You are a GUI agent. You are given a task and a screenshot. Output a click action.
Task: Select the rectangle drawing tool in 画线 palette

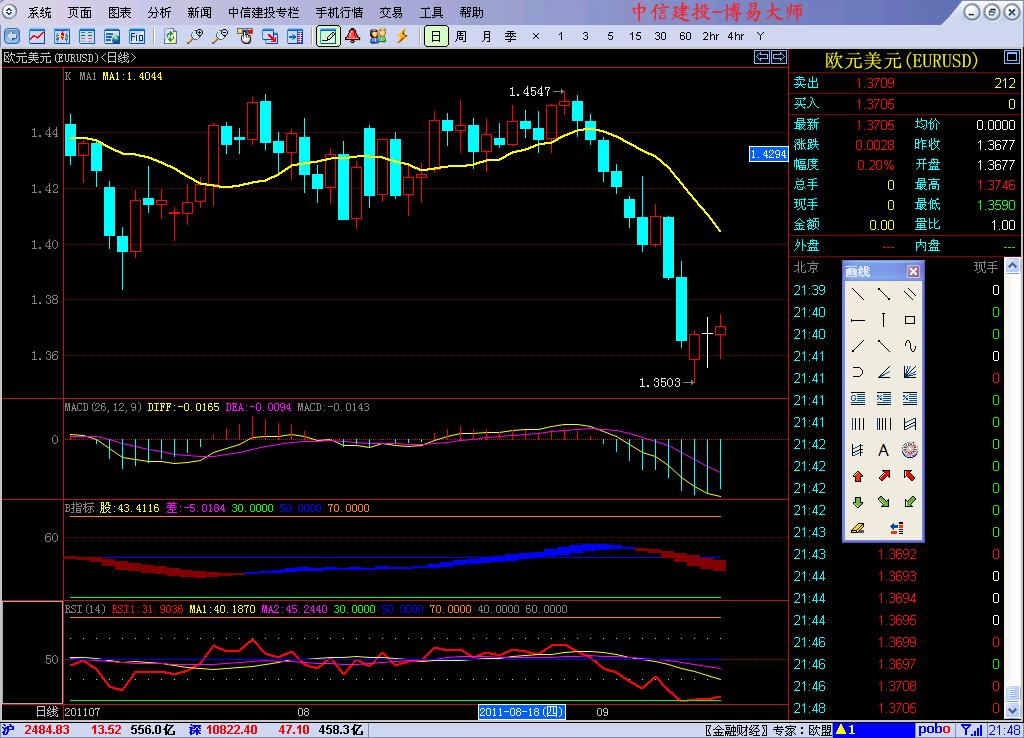click(x=909, y=320)
